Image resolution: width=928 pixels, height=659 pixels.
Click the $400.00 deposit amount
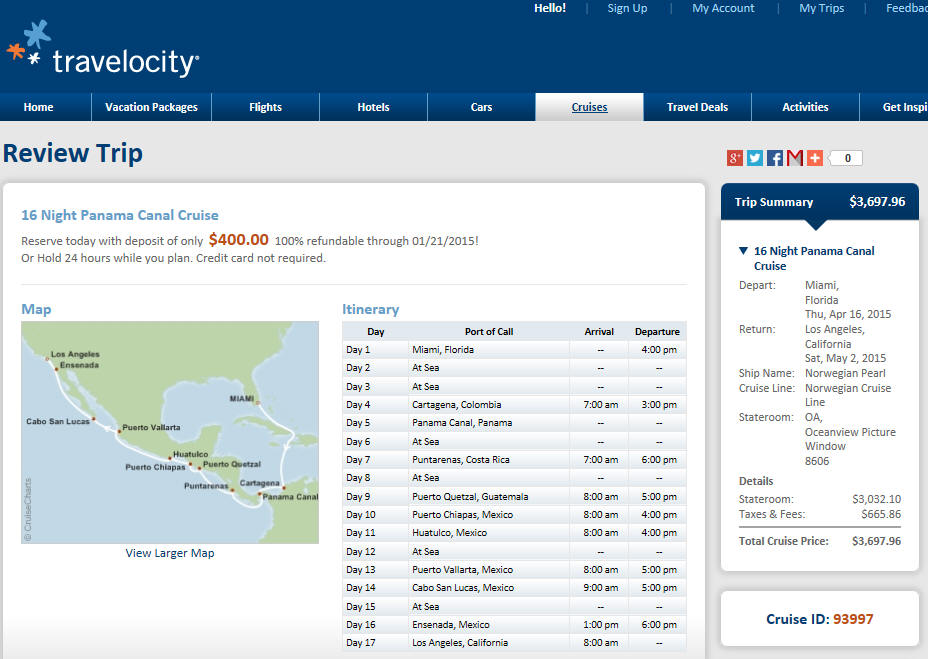click(239, 240)
